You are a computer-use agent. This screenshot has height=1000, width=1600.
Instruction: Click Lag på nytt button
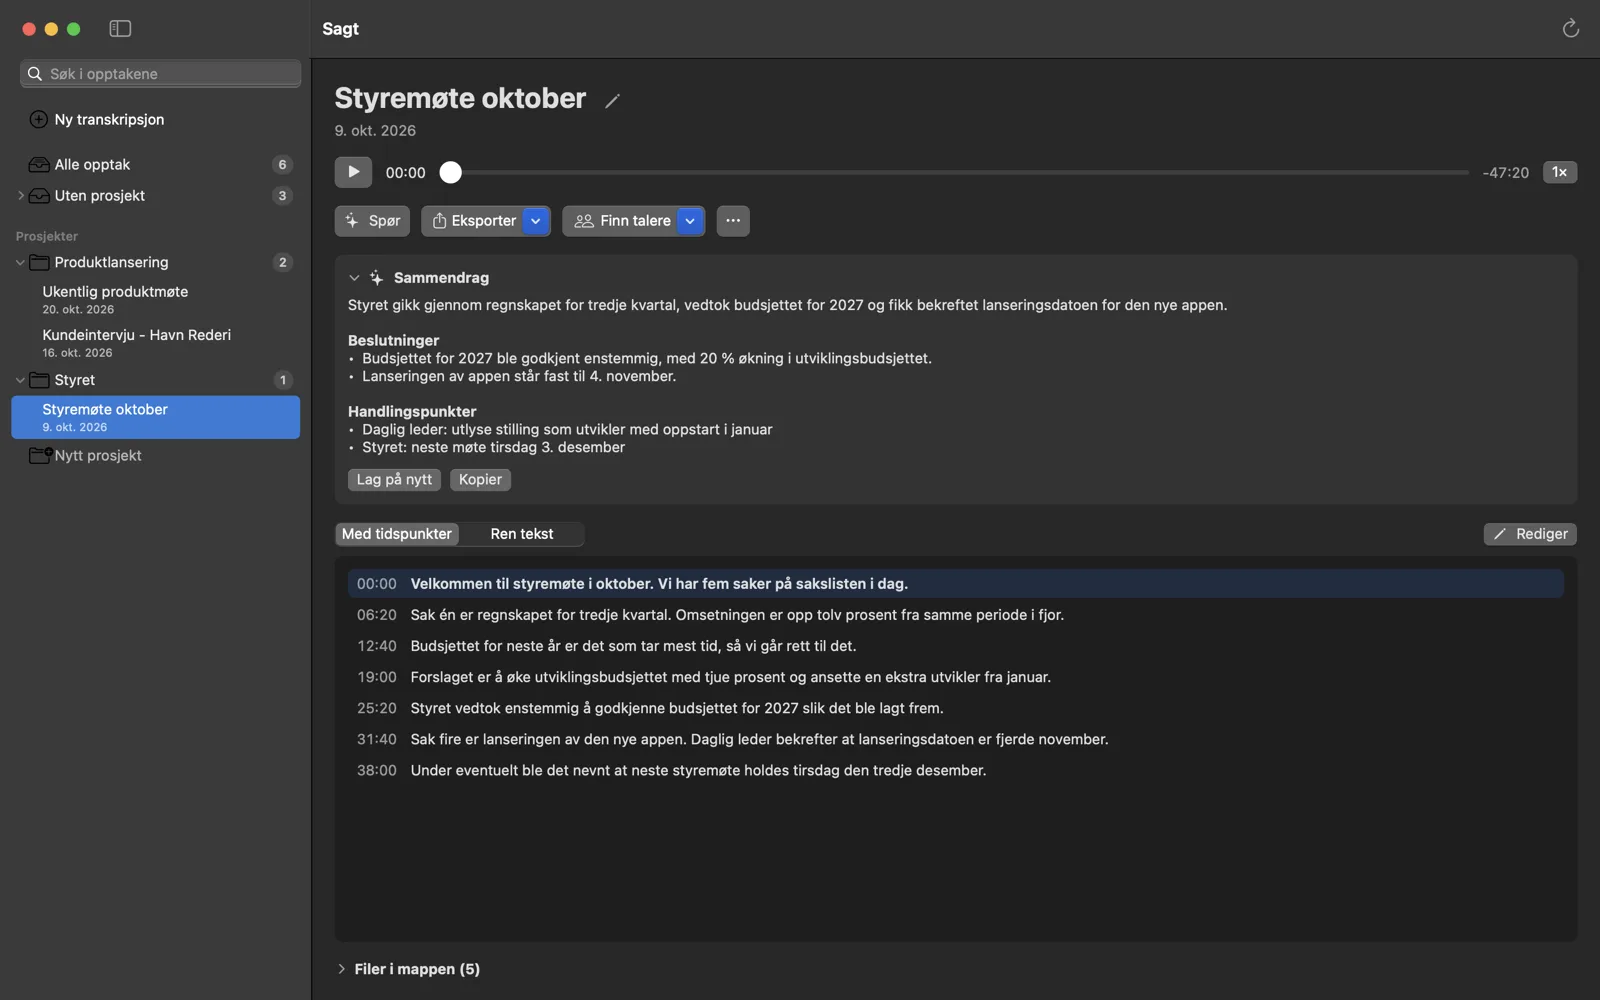[x=394, y=480]
